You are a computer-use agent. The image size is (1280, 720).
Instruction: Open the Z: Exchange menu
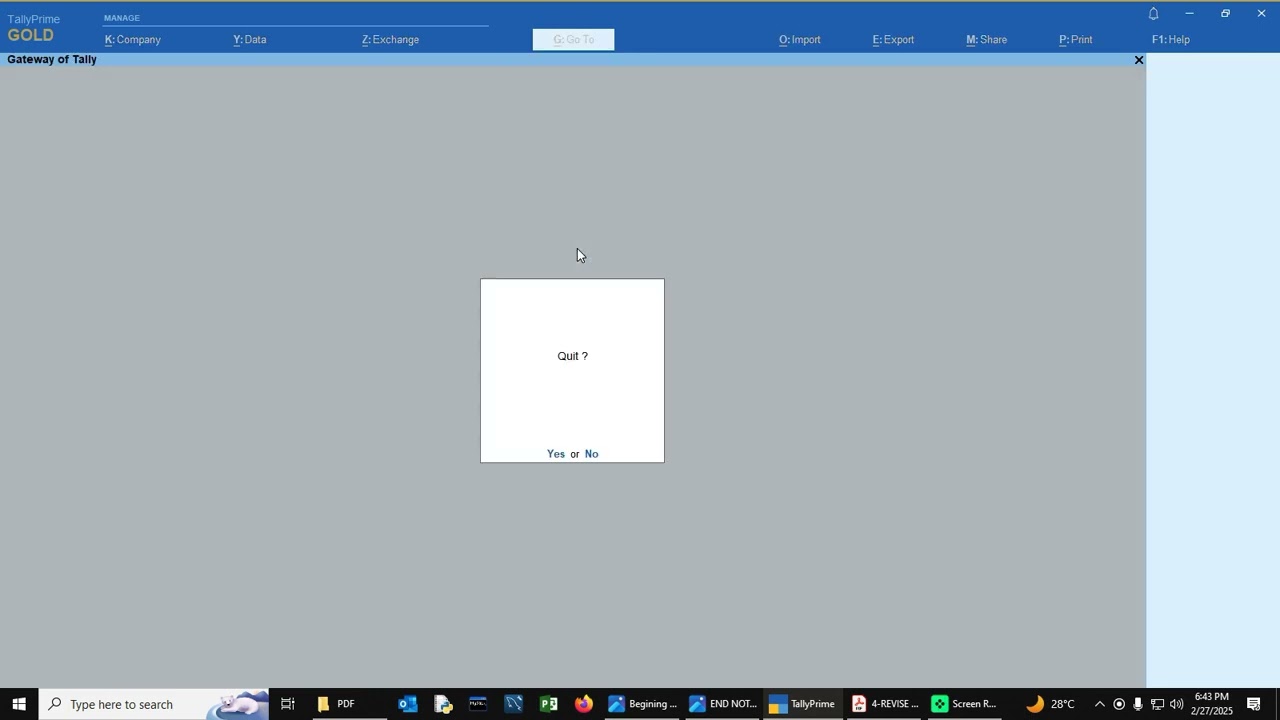point(390,40)
